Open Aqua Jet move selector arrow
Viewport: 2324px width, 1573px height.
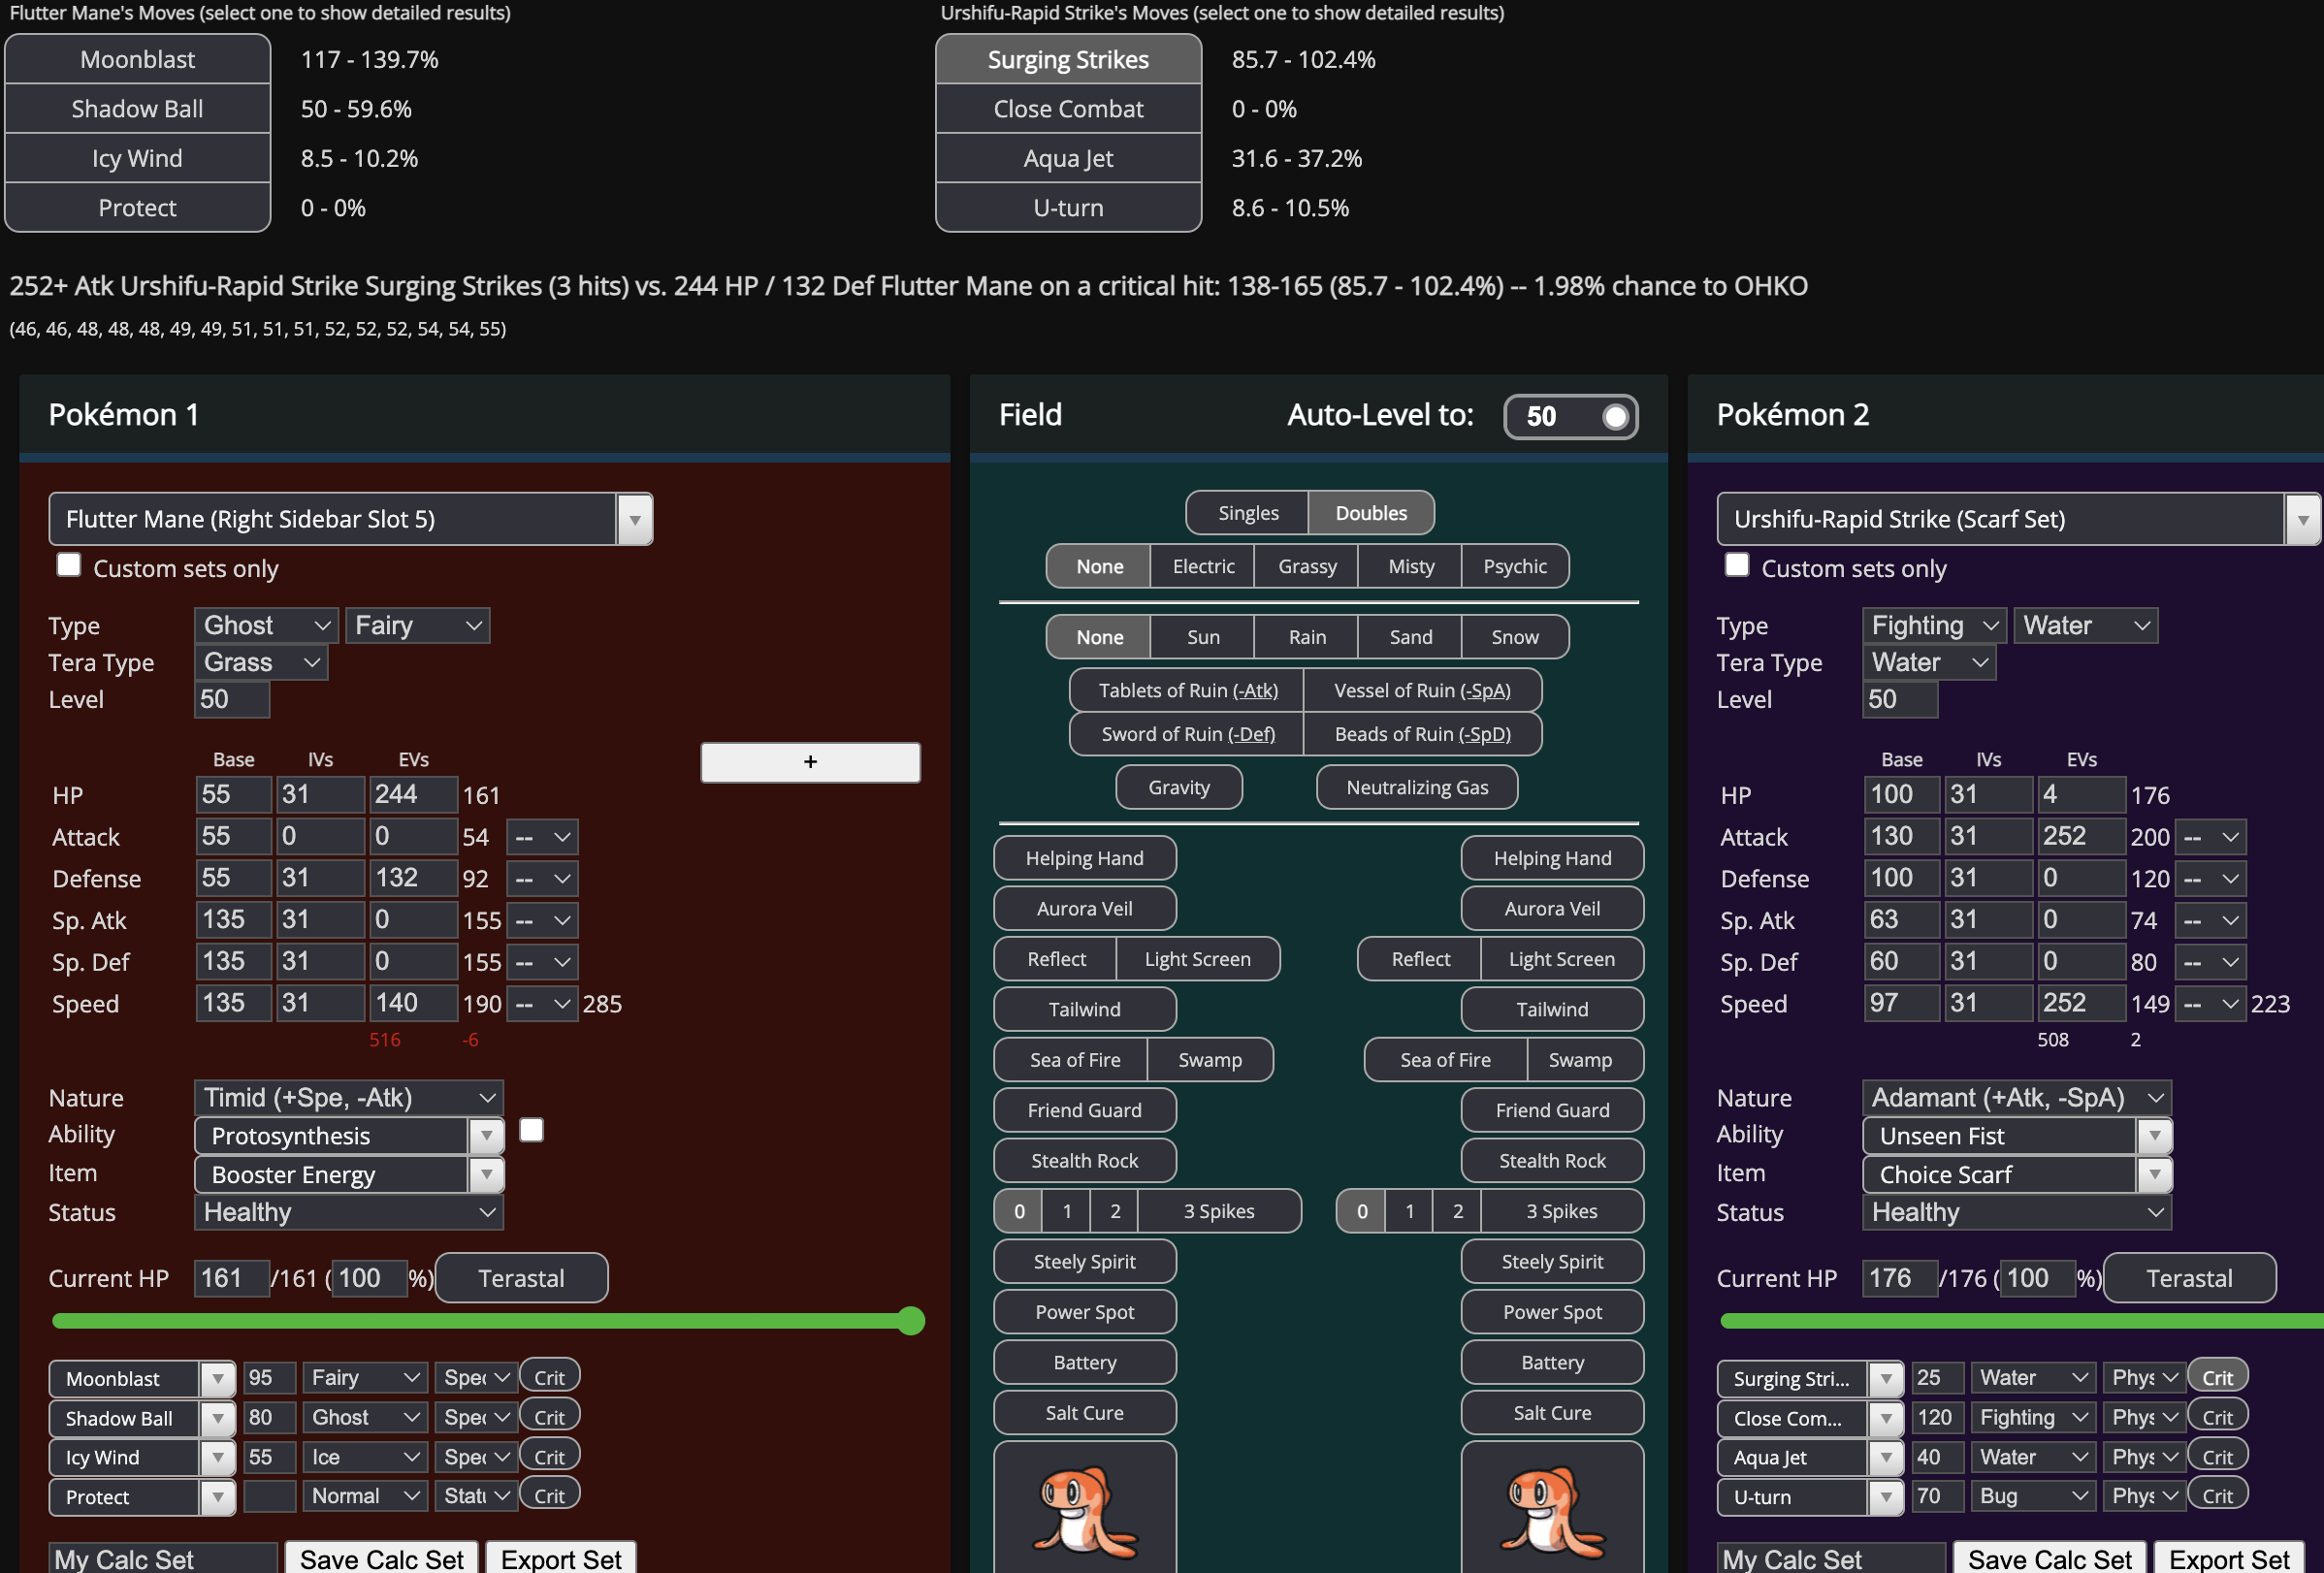click(x=1885, y=1457)
